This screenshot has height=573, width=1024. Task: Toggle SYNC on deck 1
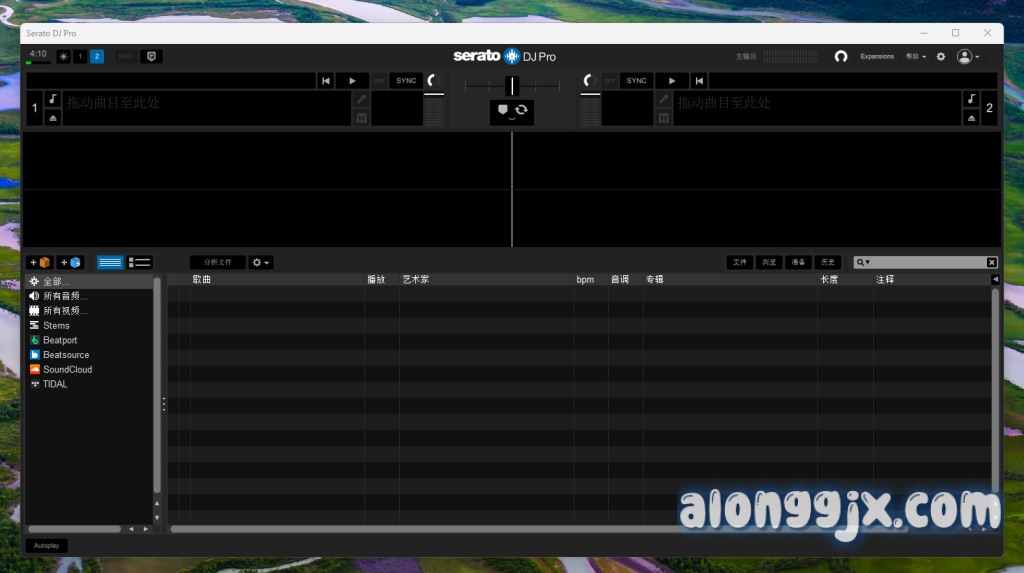[x=406, y=81]
